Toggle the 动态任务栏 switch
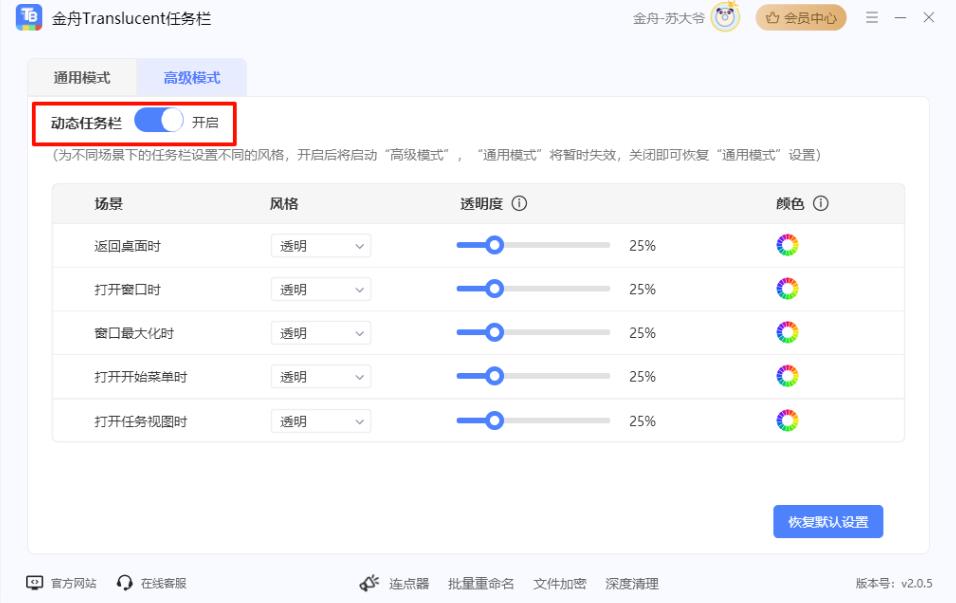 159,121
